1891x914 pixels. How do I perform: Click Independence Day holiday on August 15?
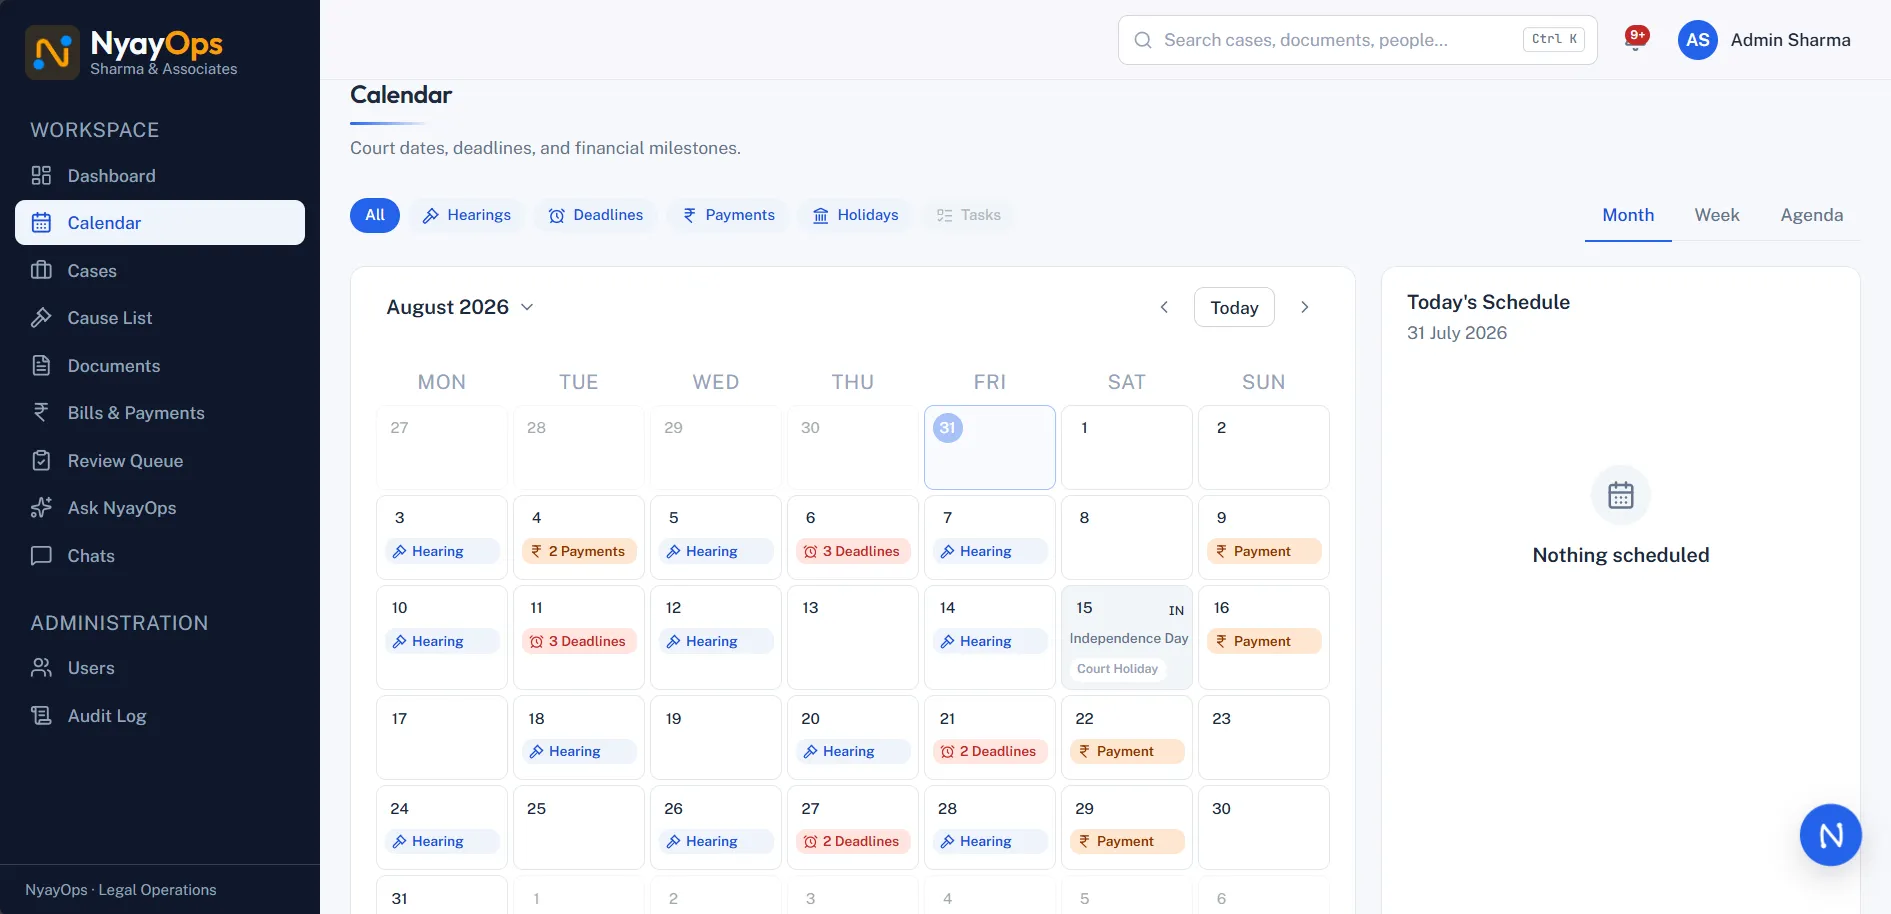click(1129, 638)
